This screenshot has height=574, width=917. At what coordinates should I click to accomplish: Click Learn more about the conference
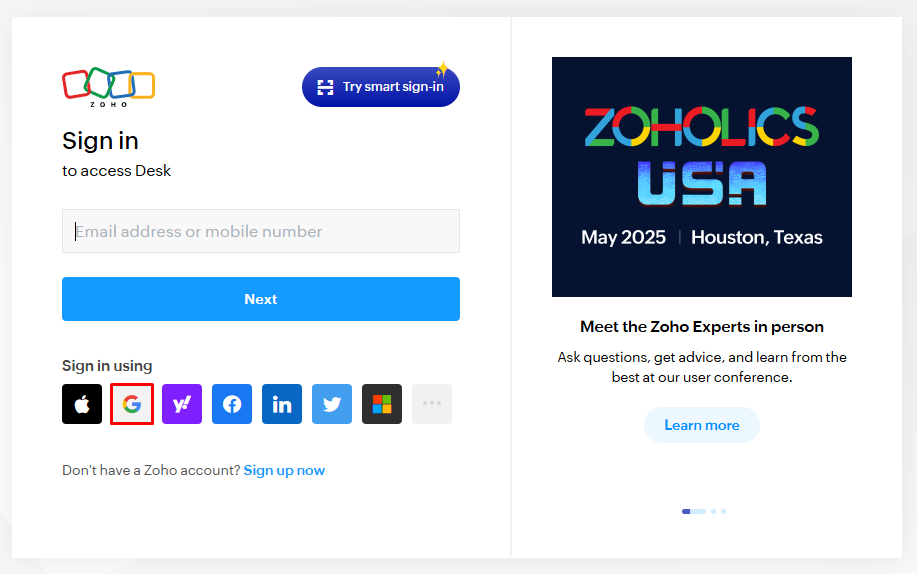[x=702, y=425]
